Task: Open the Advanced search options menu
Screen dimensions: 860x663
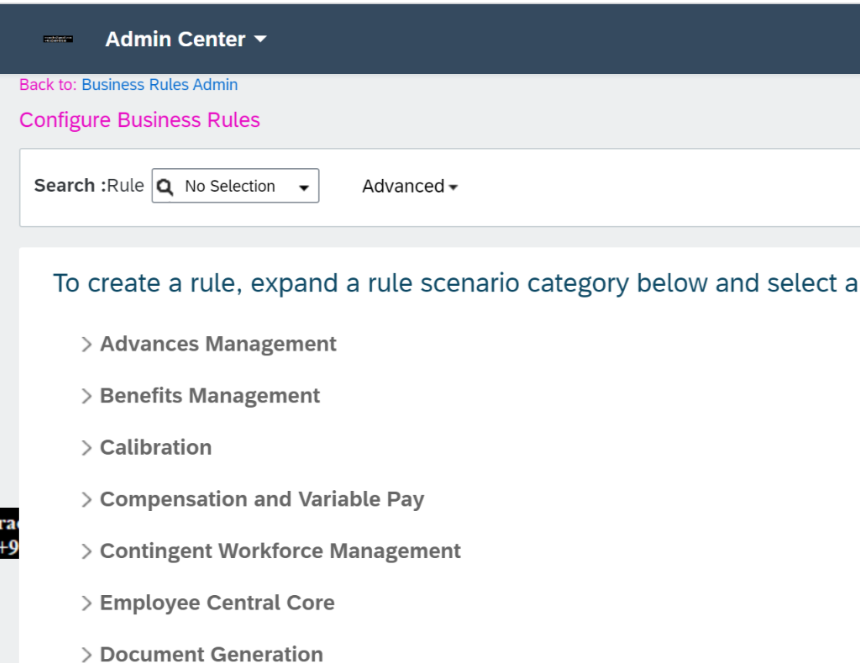Action: (x=410, y=186)
